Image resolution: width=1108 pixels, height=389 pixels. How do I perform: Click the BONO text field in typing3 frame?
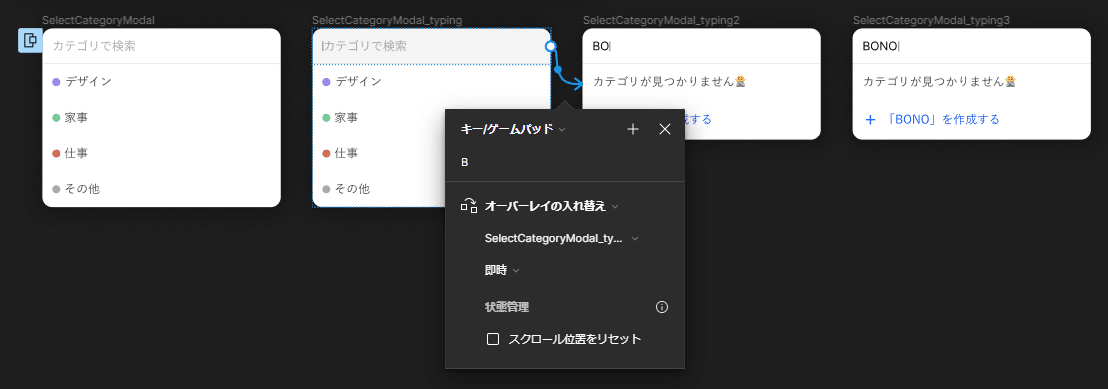click(x=972, y=46)
